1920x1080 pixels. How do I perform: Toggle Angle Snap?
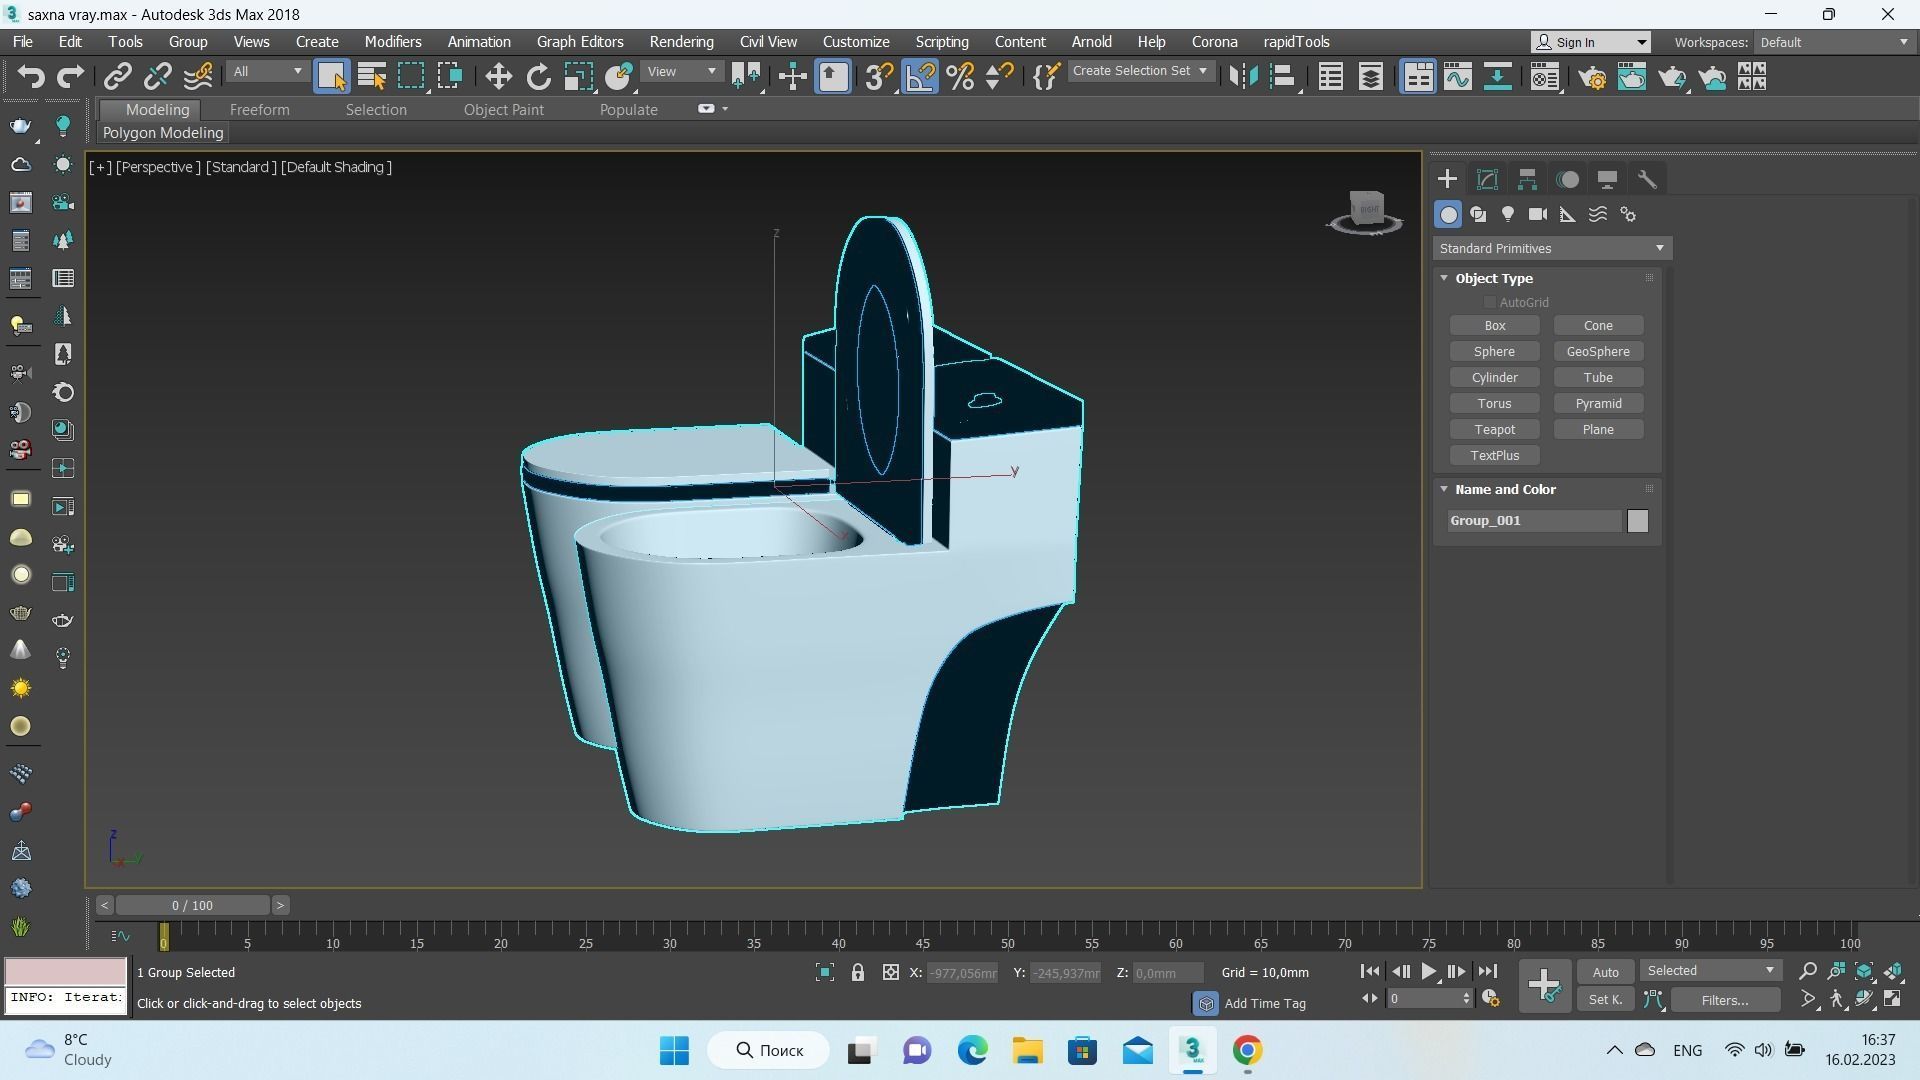(920, 77)
